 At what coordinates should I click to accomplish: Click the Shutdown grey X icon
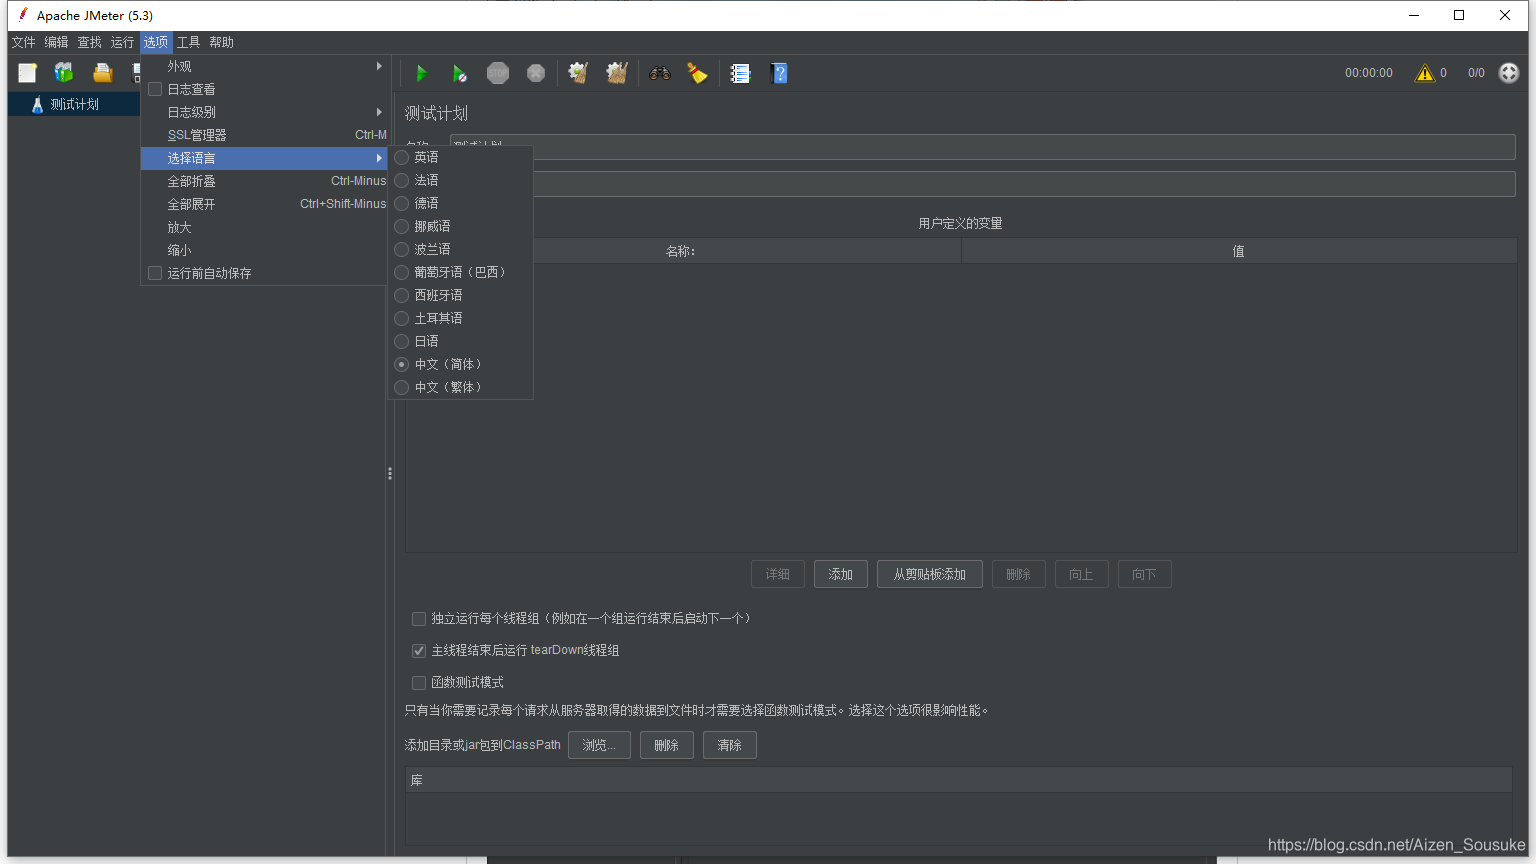(x=536, y=73)
